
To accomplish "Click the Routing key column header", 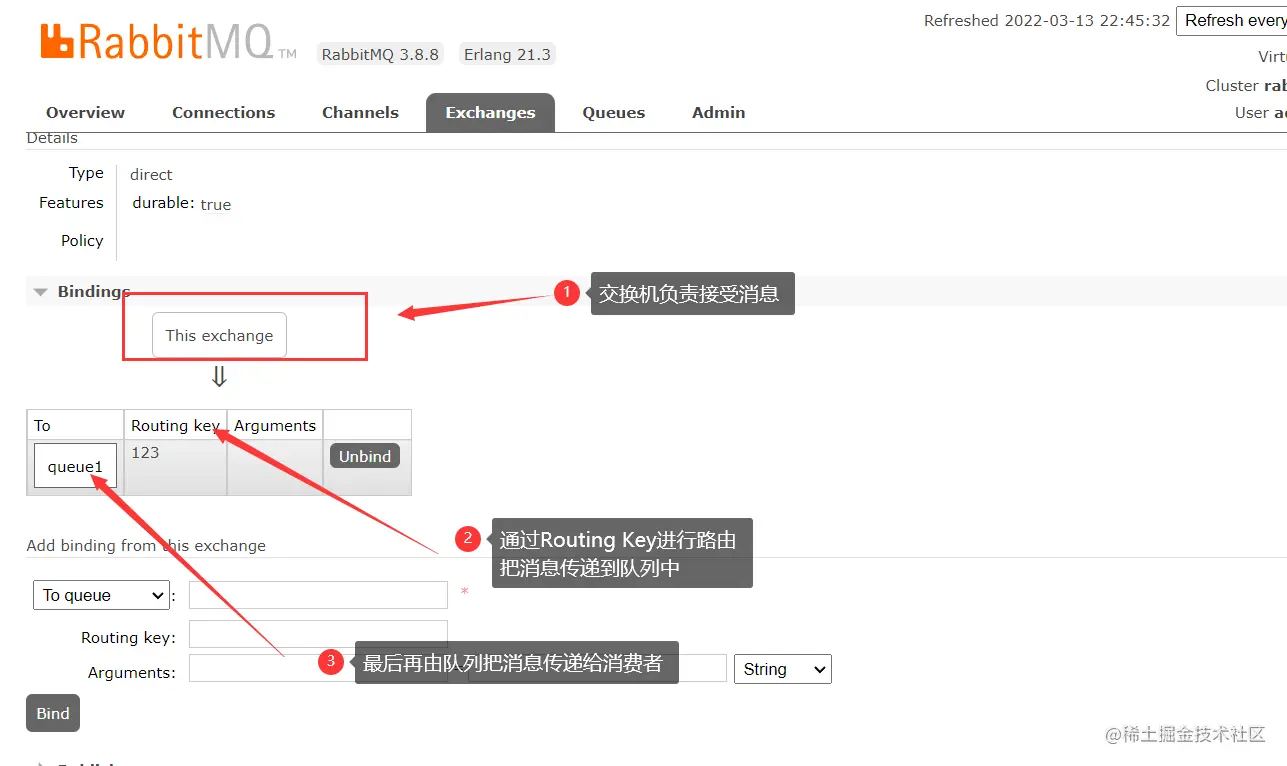I will 175,425.
